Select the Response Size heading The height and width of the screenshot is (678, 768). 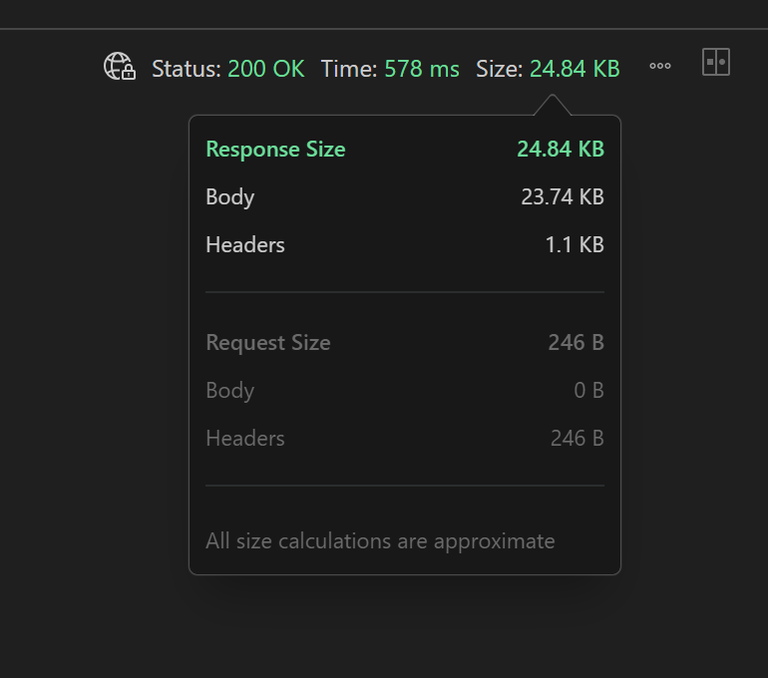[x=276, y=150]
